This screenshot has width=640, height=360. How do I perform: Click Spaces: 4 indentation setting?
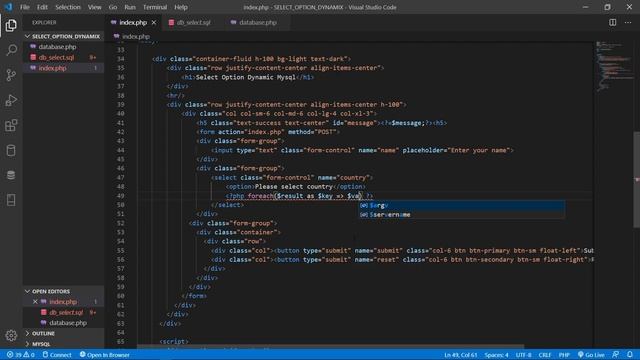(x=496, y=355)
